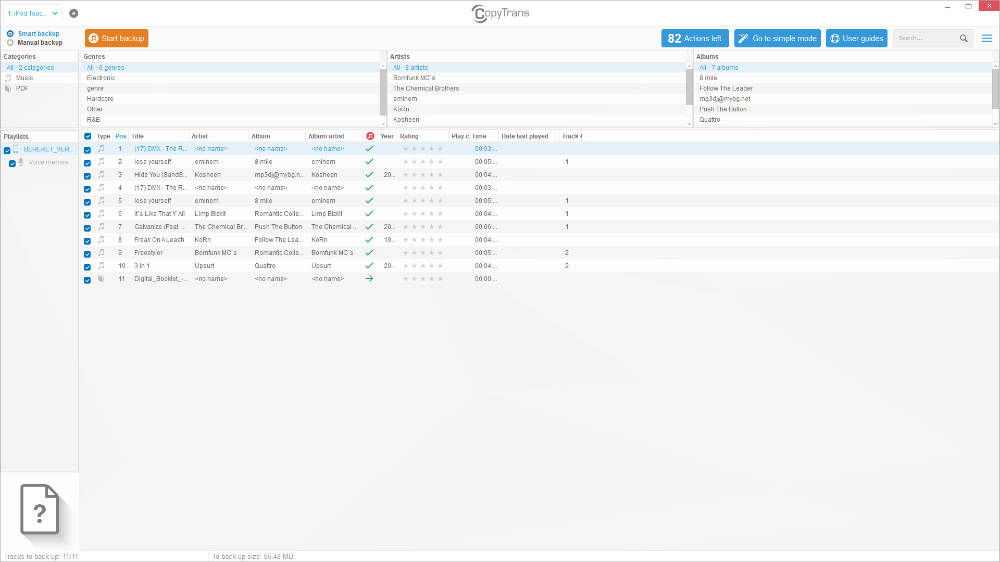The image size is (1000, 562).
Task: Sort tracks by Album artist column header
Action: tap(334, 136)
